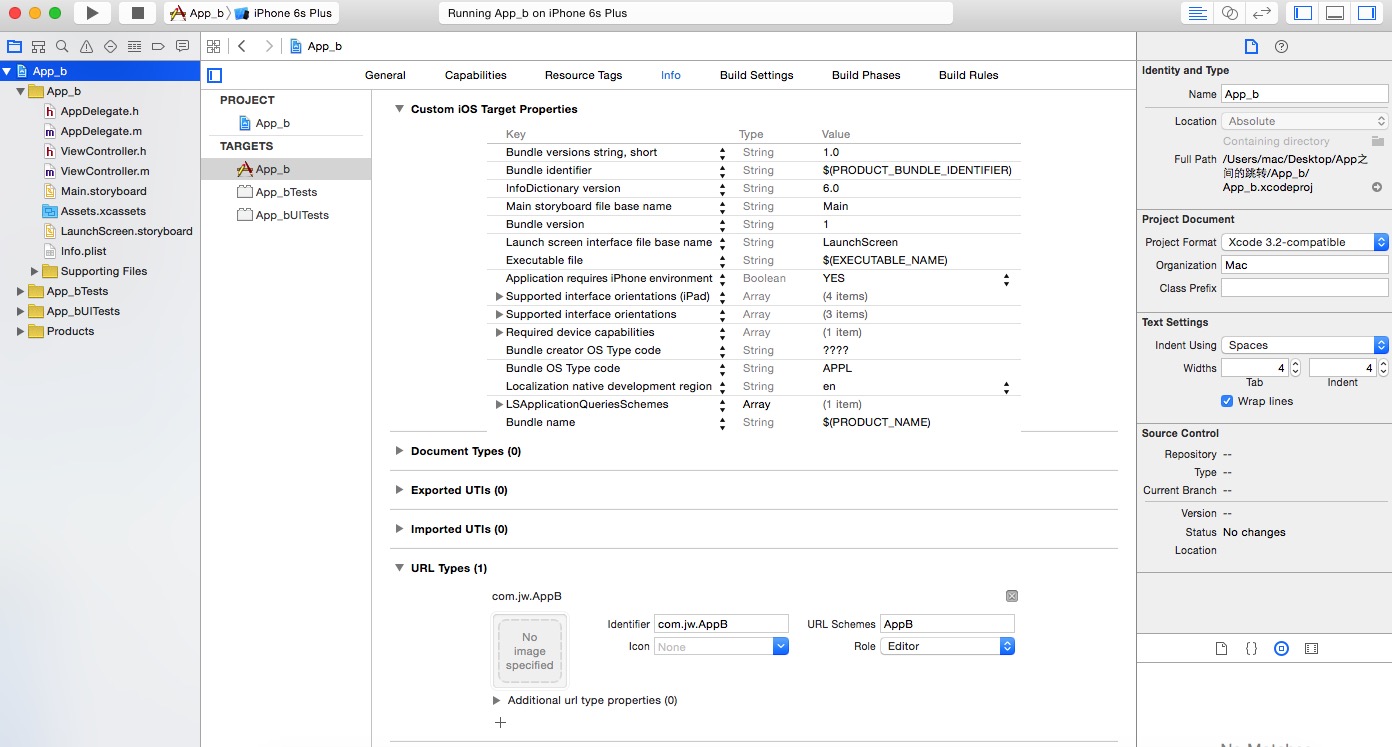Click the related items grid icon
Viewport: 1392px width, 747px height.
(x=213, y=46)
